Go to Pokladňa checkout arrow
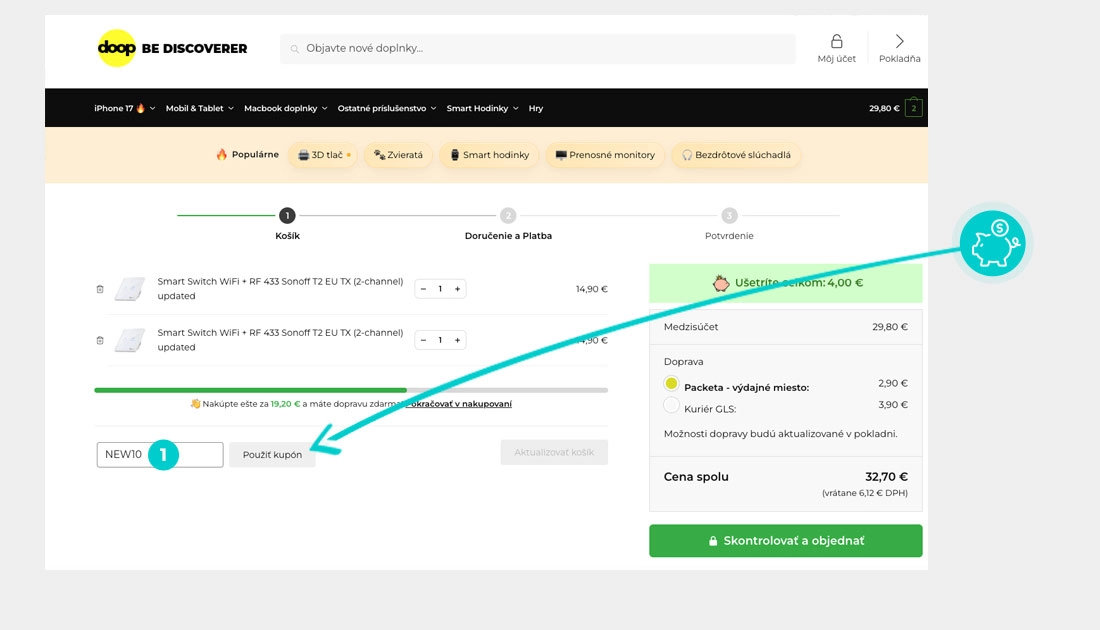The image size is (1100, 630). (x=899, y=47)
